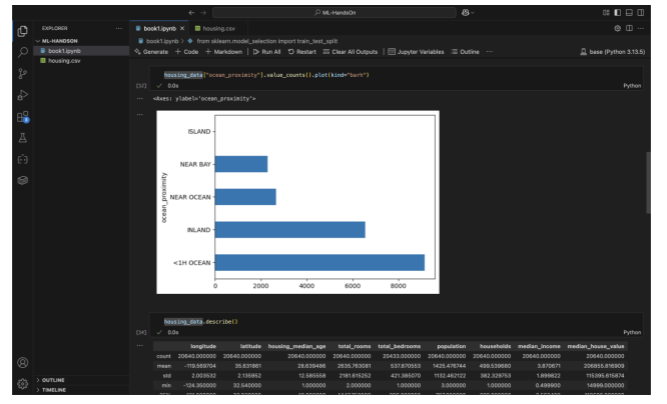Click the train_test_split breadcrumb item
The height and width of the screenshot is (404, 667).
[x=263, y=41]
